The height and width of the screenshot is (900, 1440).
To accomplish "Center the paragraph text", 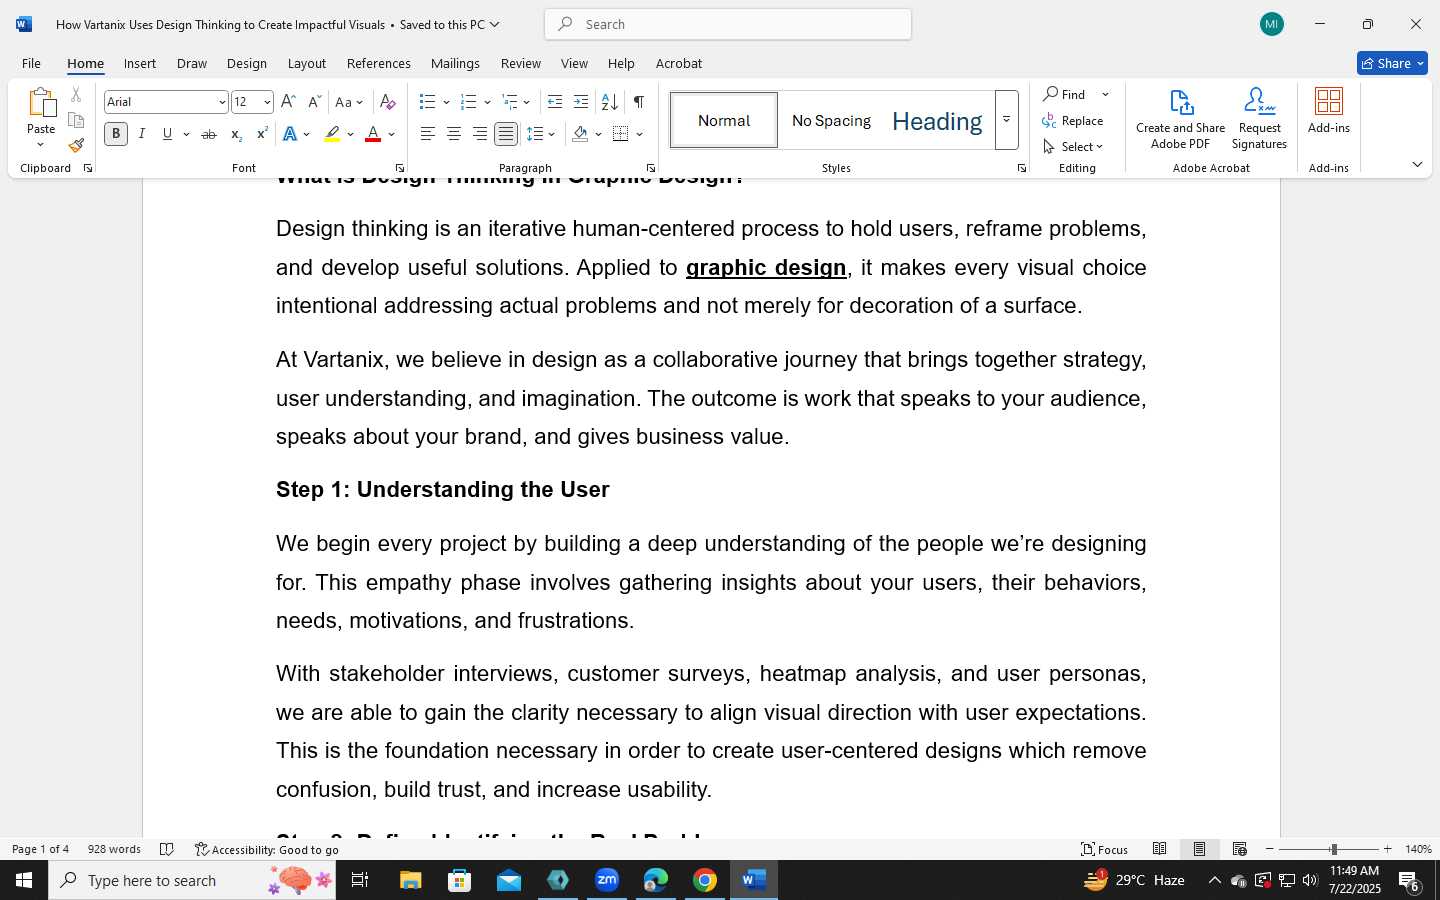I will [454, 134].
